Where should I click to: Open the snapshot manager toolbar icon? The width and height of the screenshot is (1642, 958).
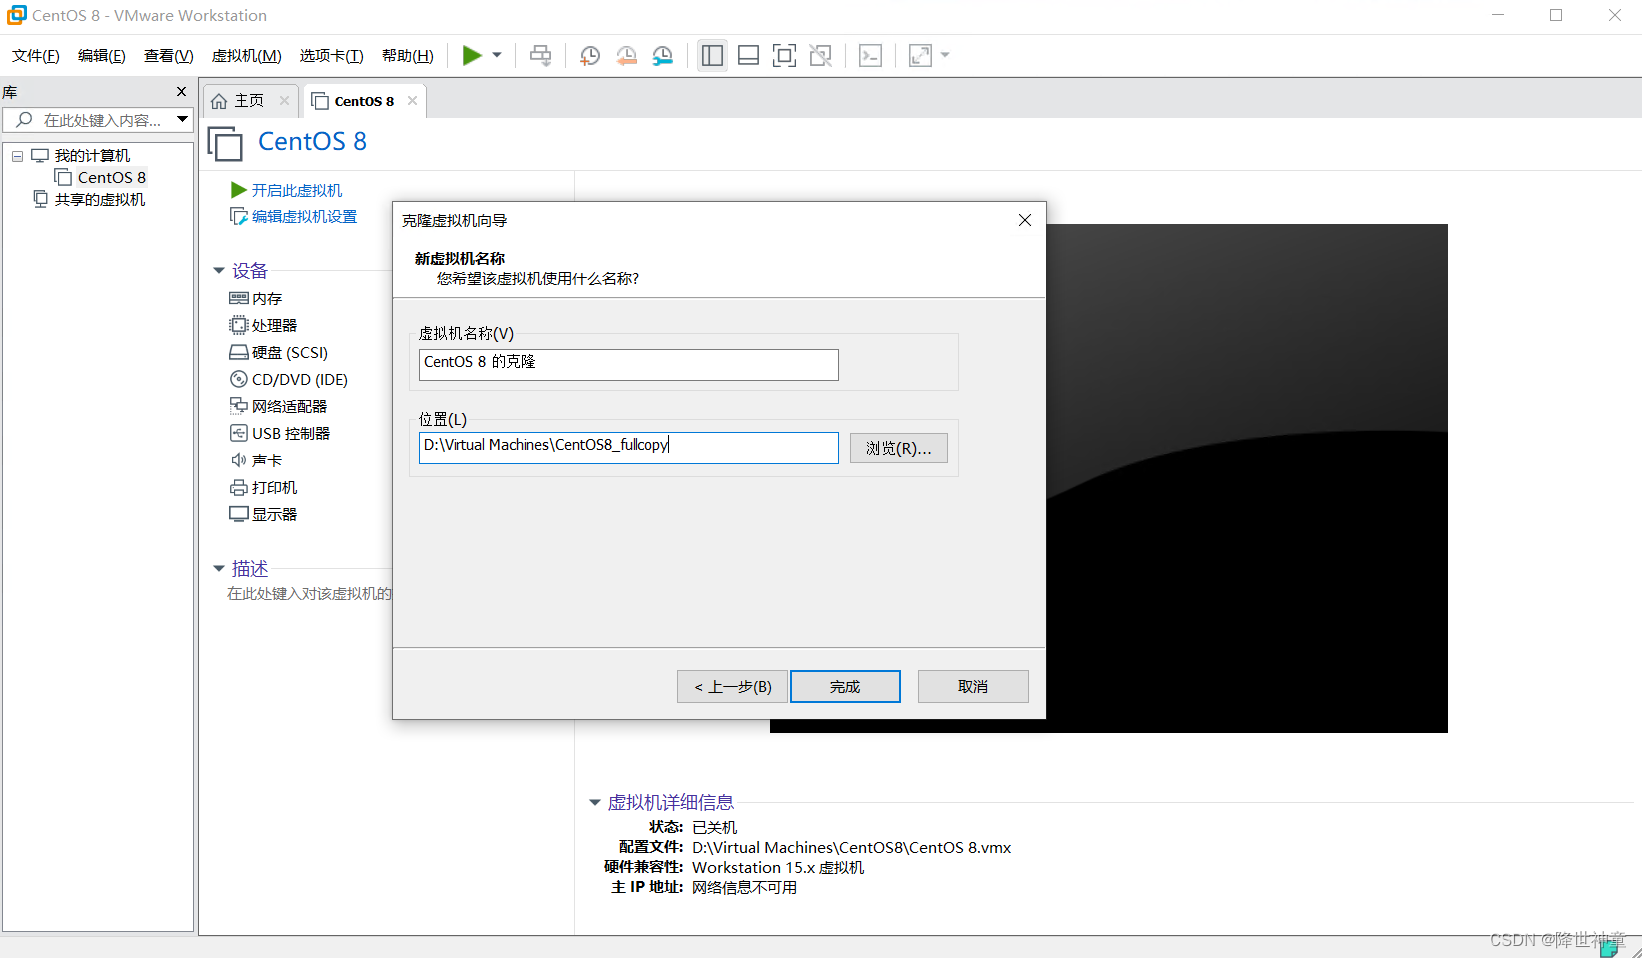tap(663, 56)
